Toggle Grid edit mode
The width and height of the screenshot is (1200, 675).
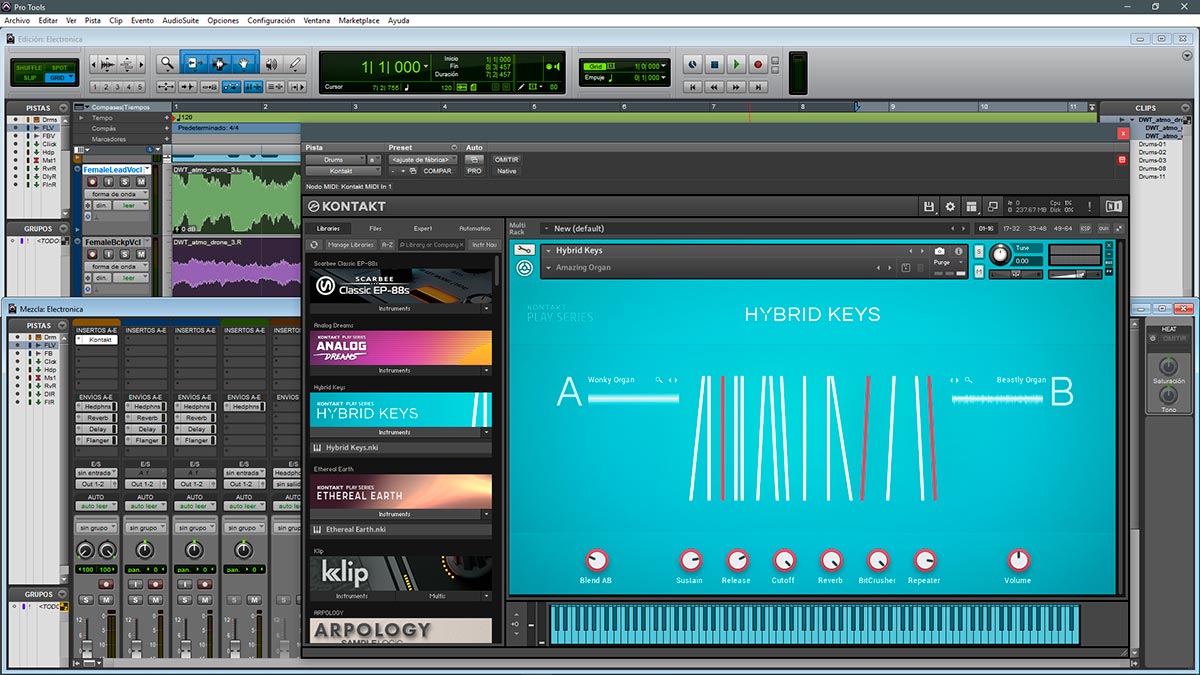59,77
